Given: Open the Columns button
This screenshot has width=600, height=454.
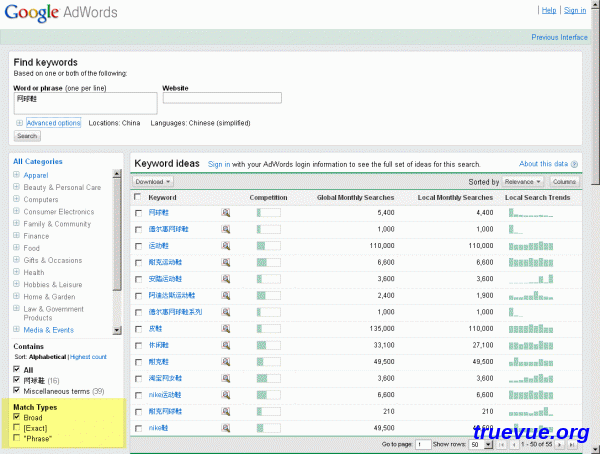Looking at the screenshot, I should (564, 182).
